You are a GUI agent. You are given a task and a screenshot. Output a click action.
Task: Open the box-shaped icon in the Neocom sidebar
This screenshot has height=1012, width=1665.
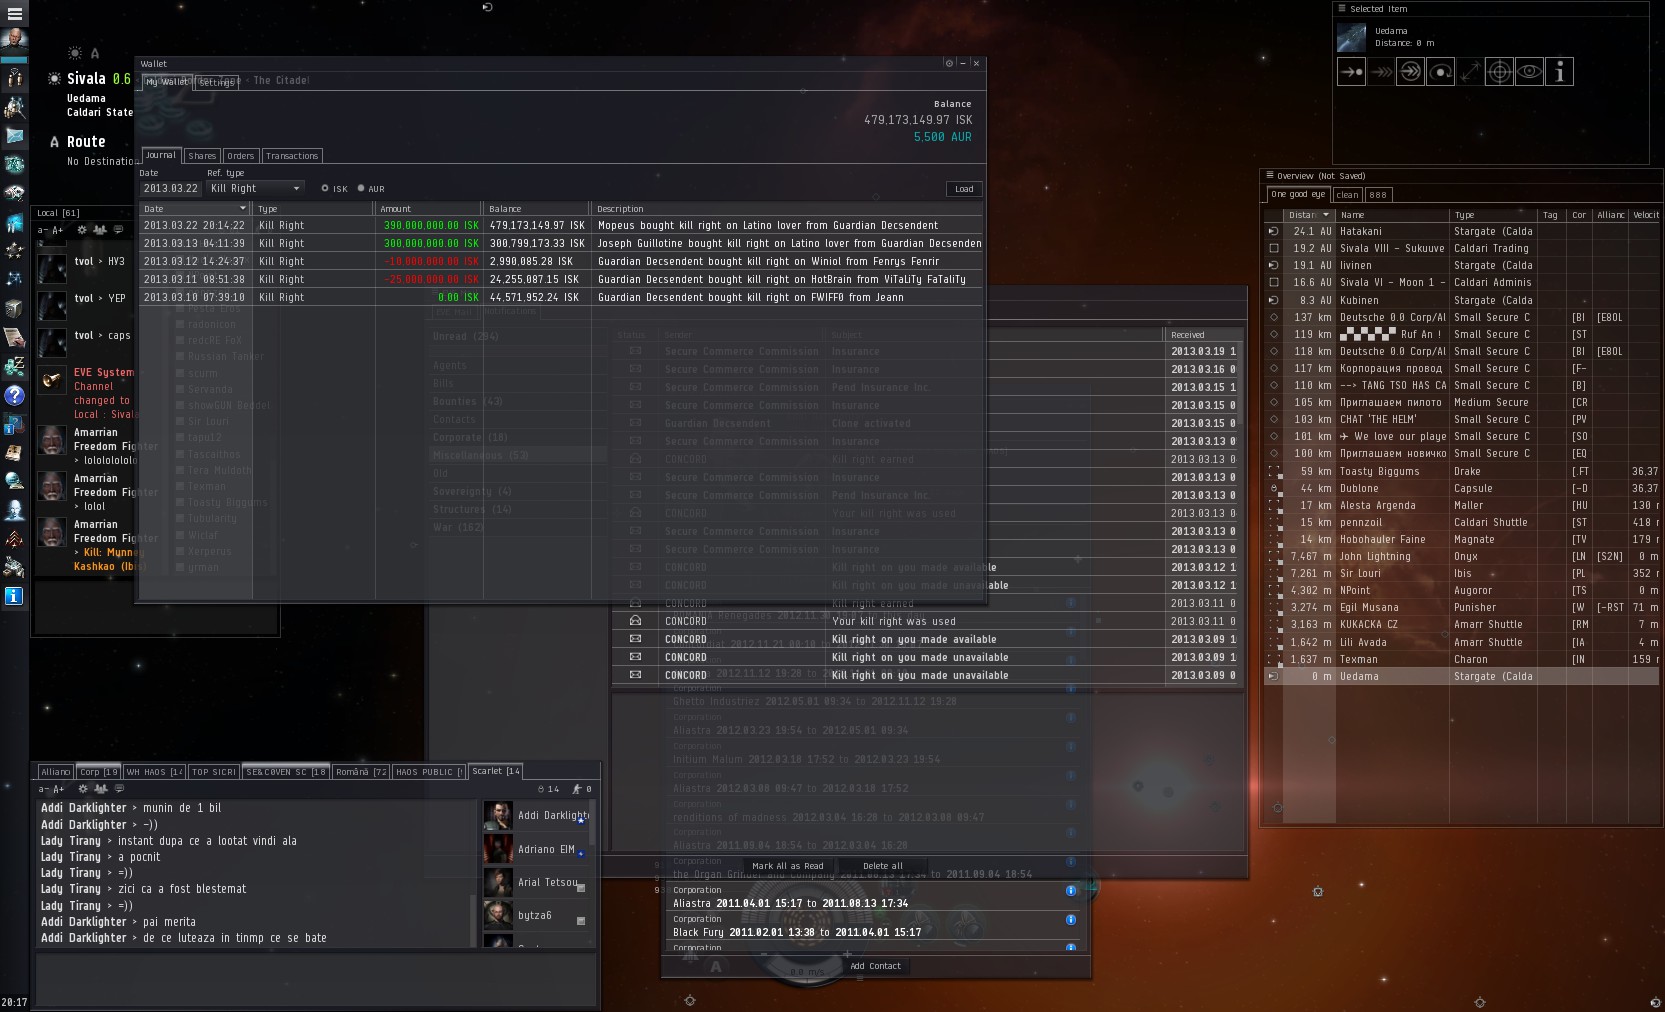coord(14,308)
